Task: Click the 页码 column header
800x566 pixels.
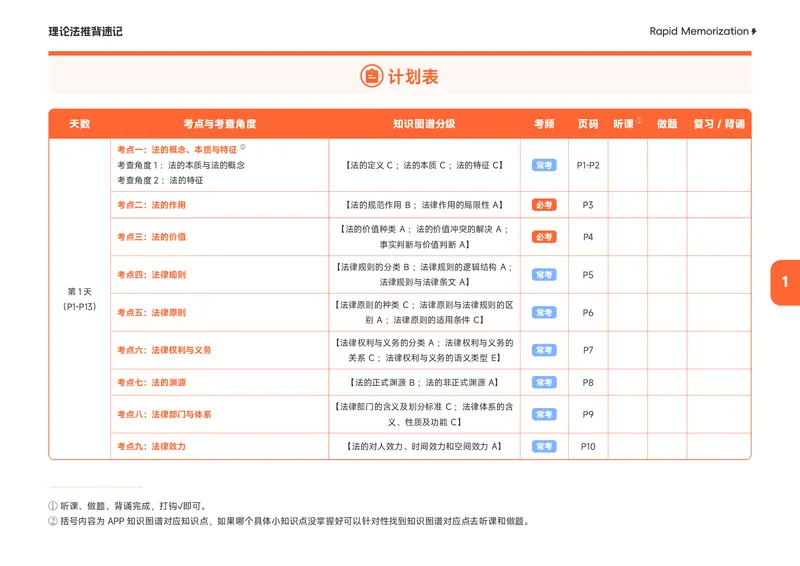Action: [x=588, y=124]
